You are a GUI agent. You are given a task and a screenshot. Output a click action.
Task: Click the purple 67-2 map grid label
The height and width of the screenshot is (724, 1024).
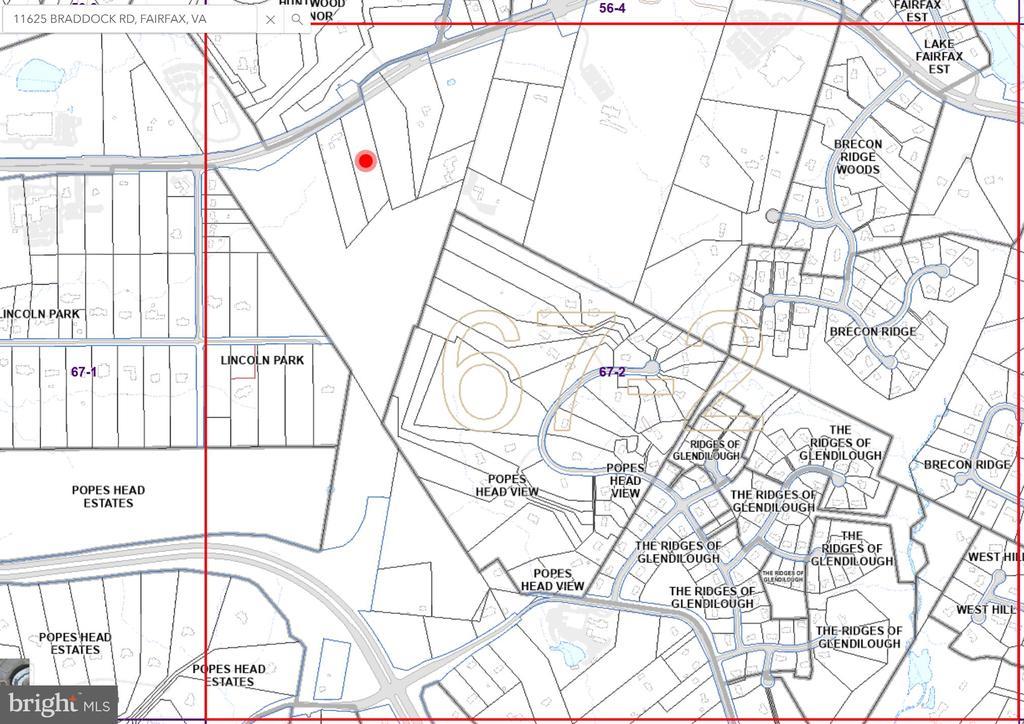point(612,372)
